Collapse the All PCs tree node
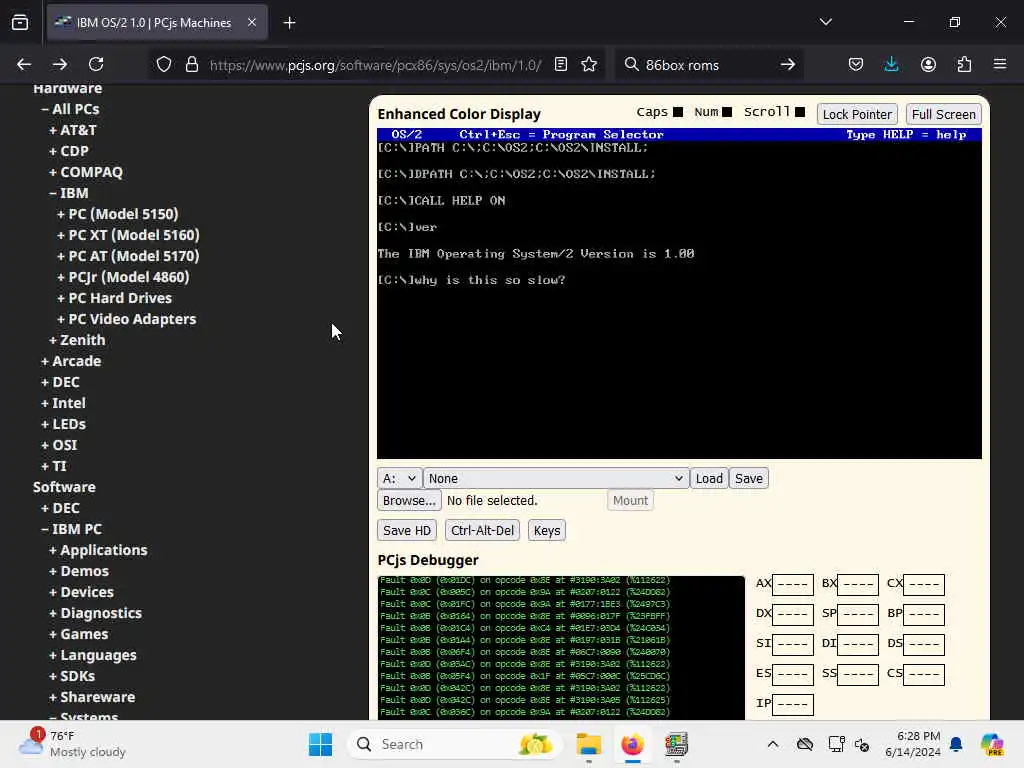The height and width of the screenshot is (768, 1024). pyautogui.click(x=71, y=109)
